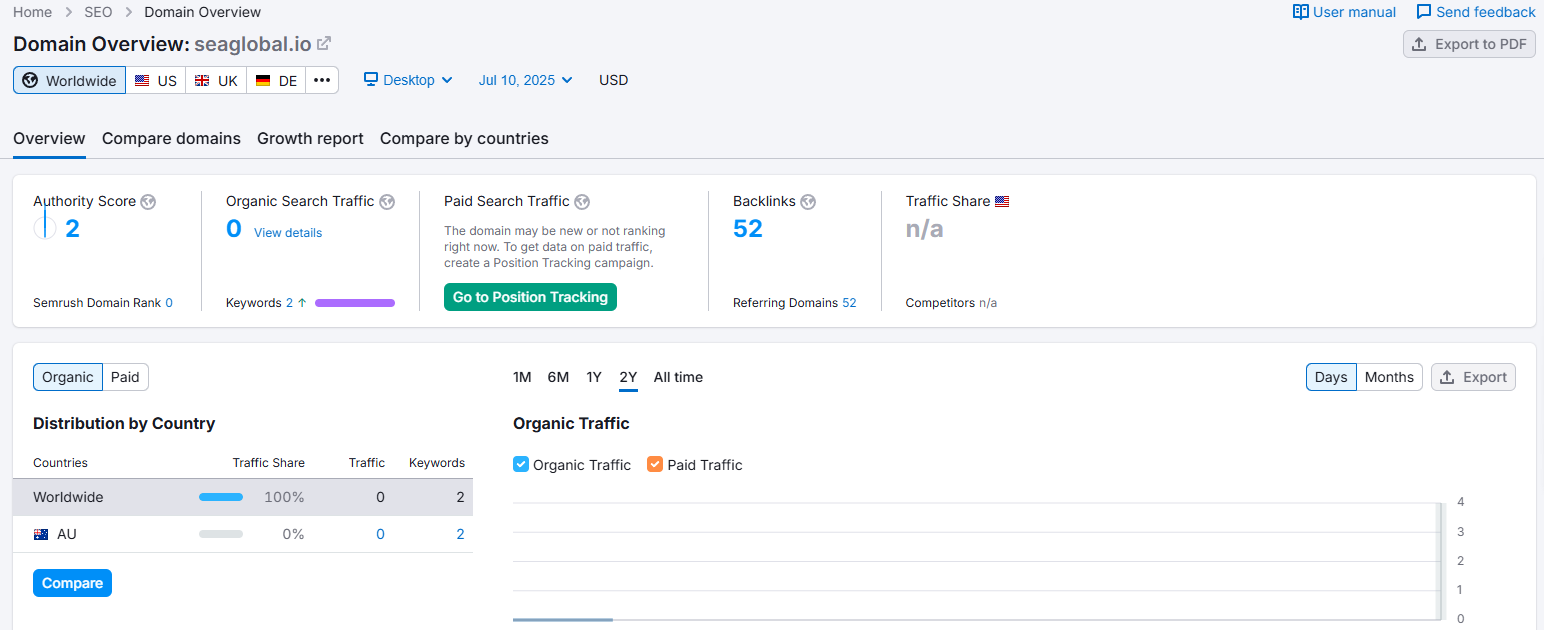Open the Desktop device dropdown
The height and width of the screenshot is (630, 1544).
(408, 80)
